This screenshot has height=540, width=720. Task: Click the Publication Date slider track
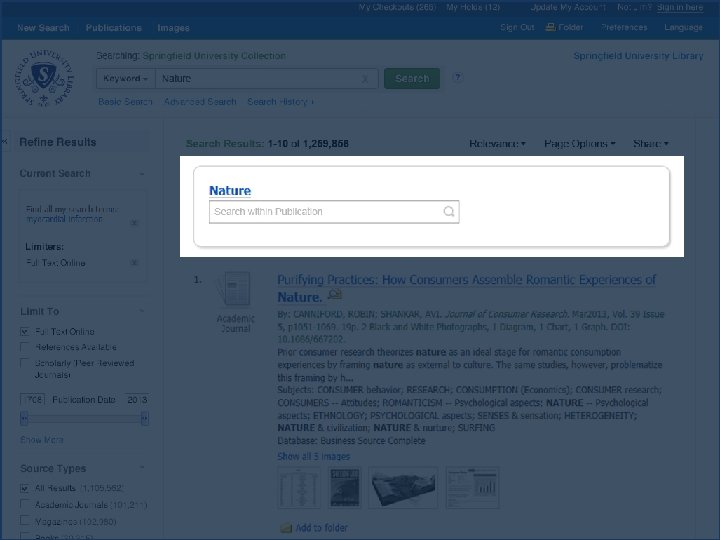tap(84, 418)
